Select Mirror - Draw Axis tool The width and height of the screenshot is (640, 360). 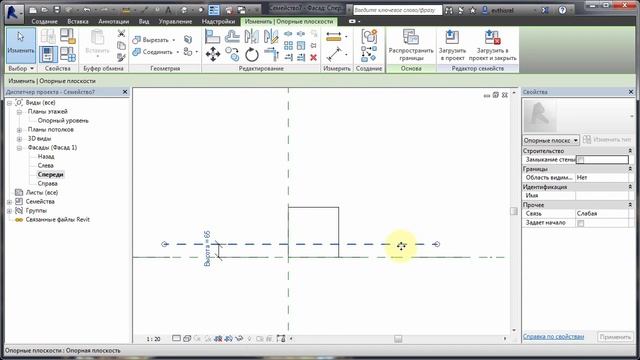[271, 37]
